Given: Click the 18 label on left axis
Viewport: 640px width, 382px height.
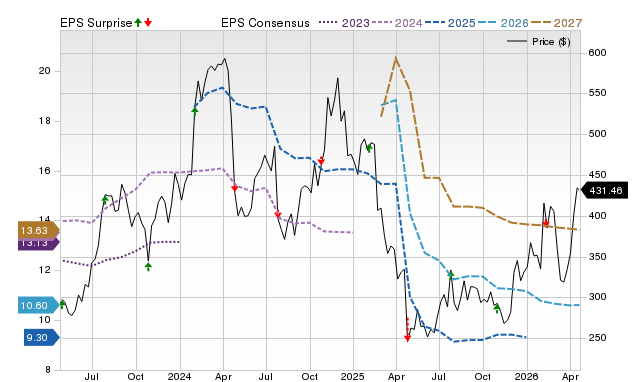Looking at the screenshot, I should coord(44,121).
